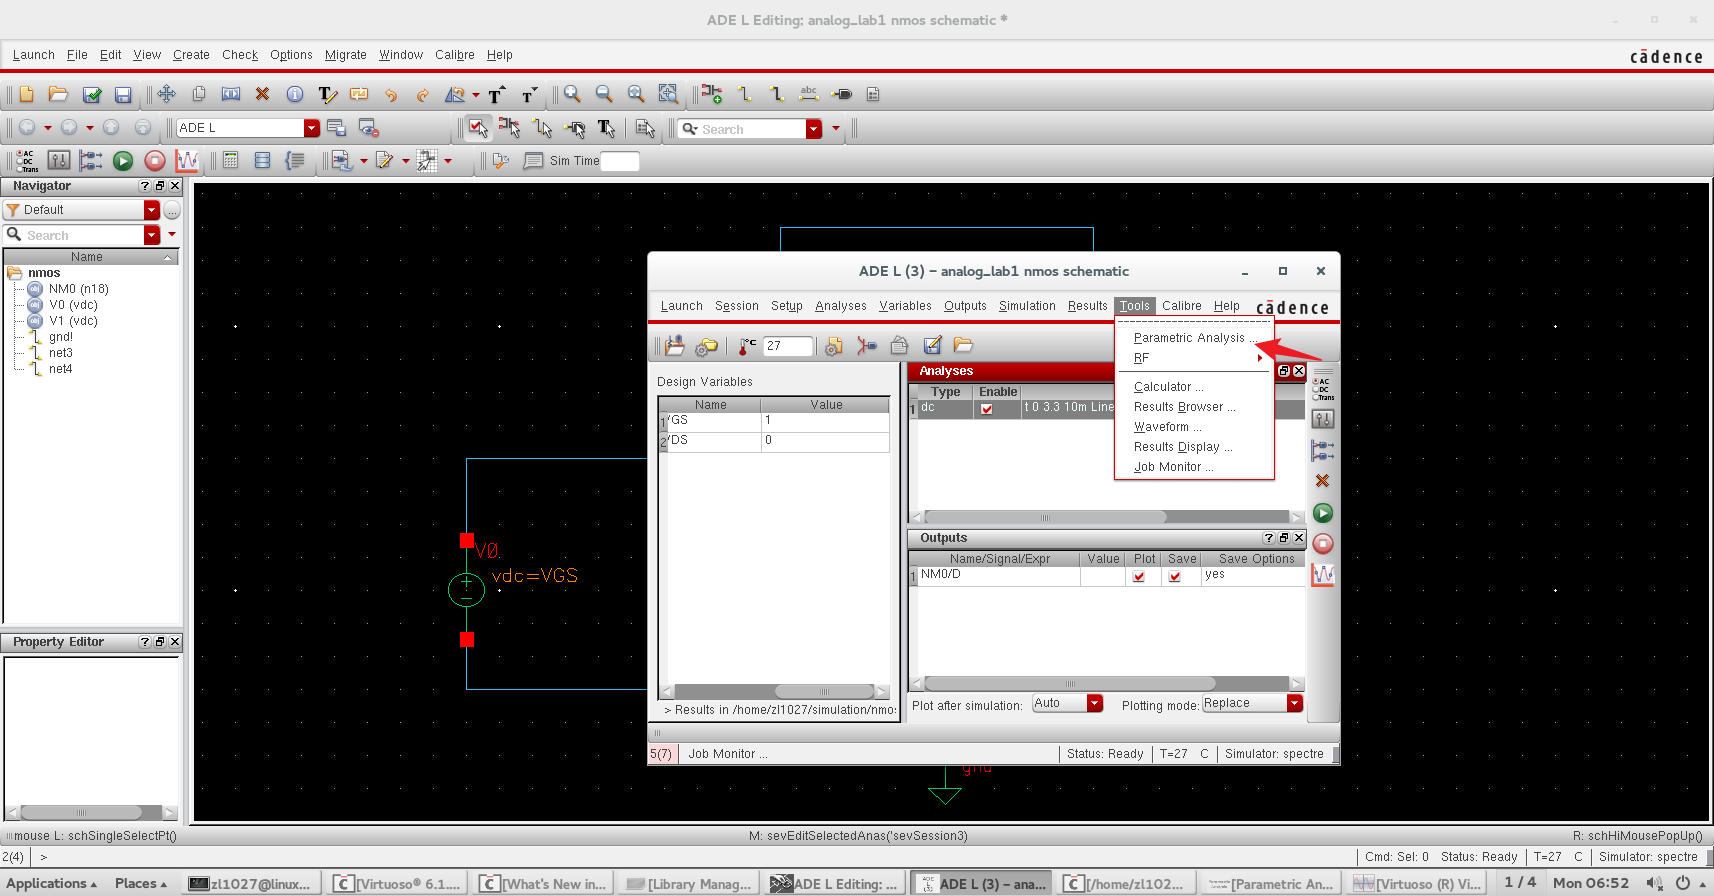The height and width of the screenshot is (896, 1714).
Task: Click the VGS design variable row
Action: tap(774, 421)
